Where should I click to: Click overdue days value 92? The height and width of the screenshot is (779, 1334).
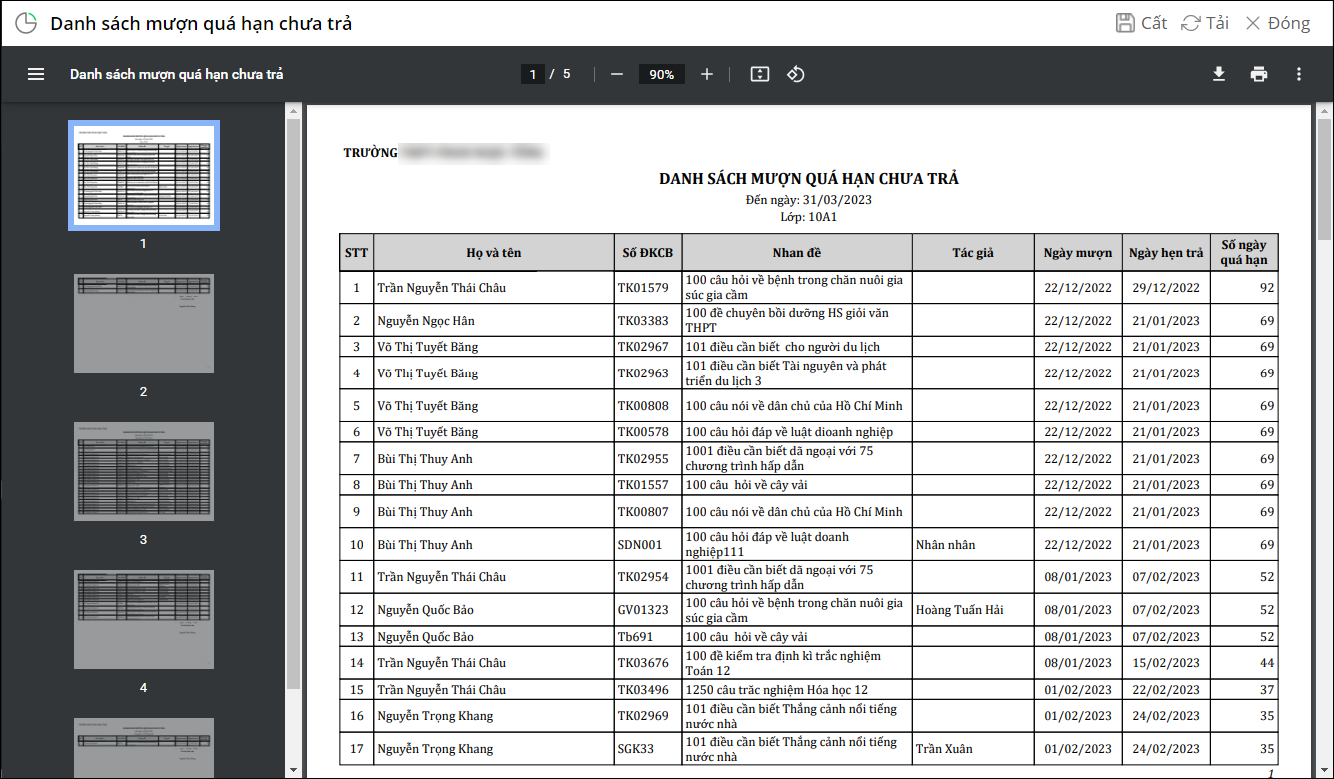pos(1267,288)
